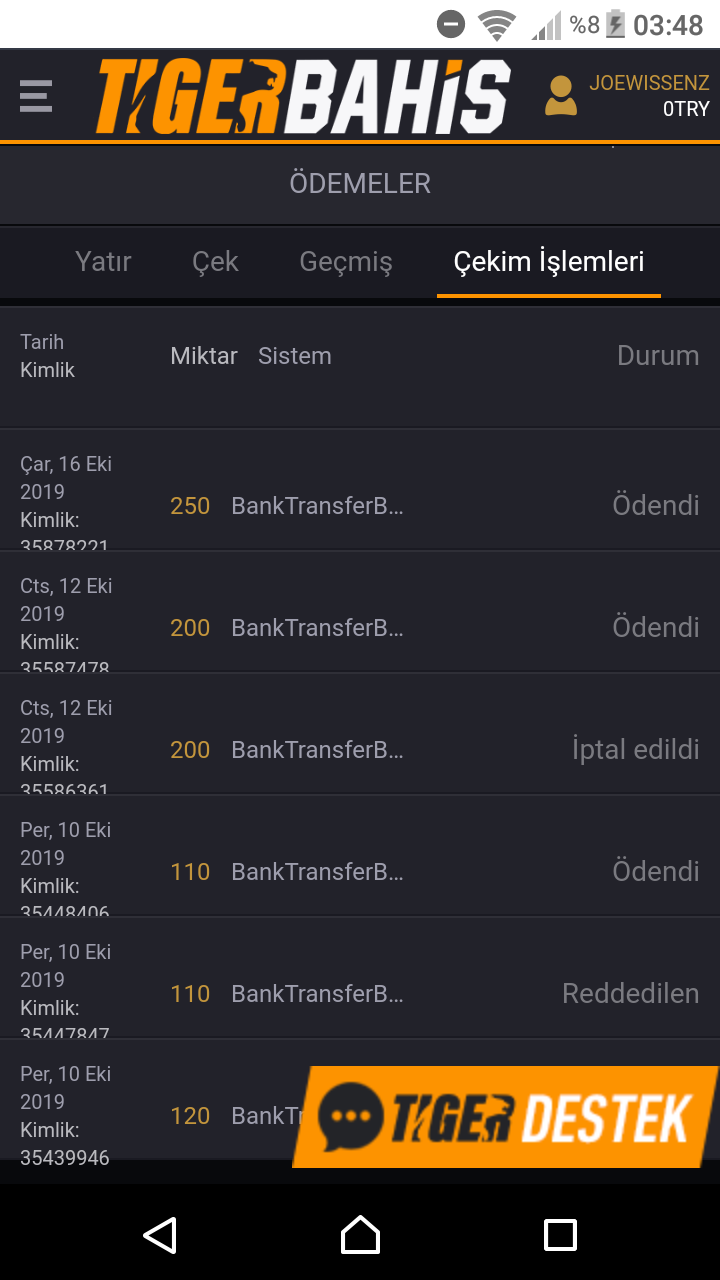This screenshot has width=720, height=1280.
Task: Open Android recent apps button
Action: coord(560,1235)
